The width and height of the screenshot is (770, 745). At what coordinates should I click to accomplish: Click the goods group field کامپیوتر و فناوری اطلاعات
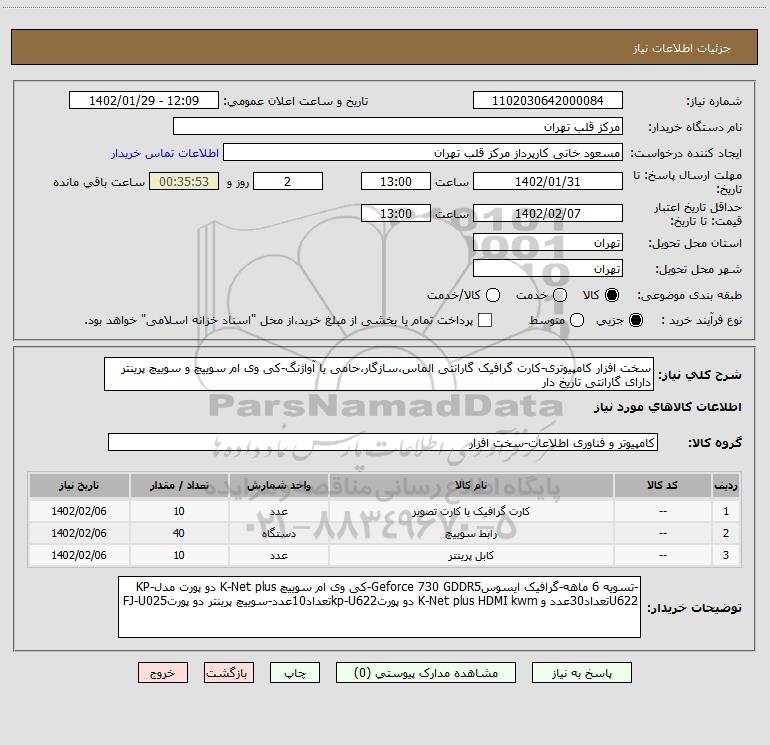pos(383,442)
